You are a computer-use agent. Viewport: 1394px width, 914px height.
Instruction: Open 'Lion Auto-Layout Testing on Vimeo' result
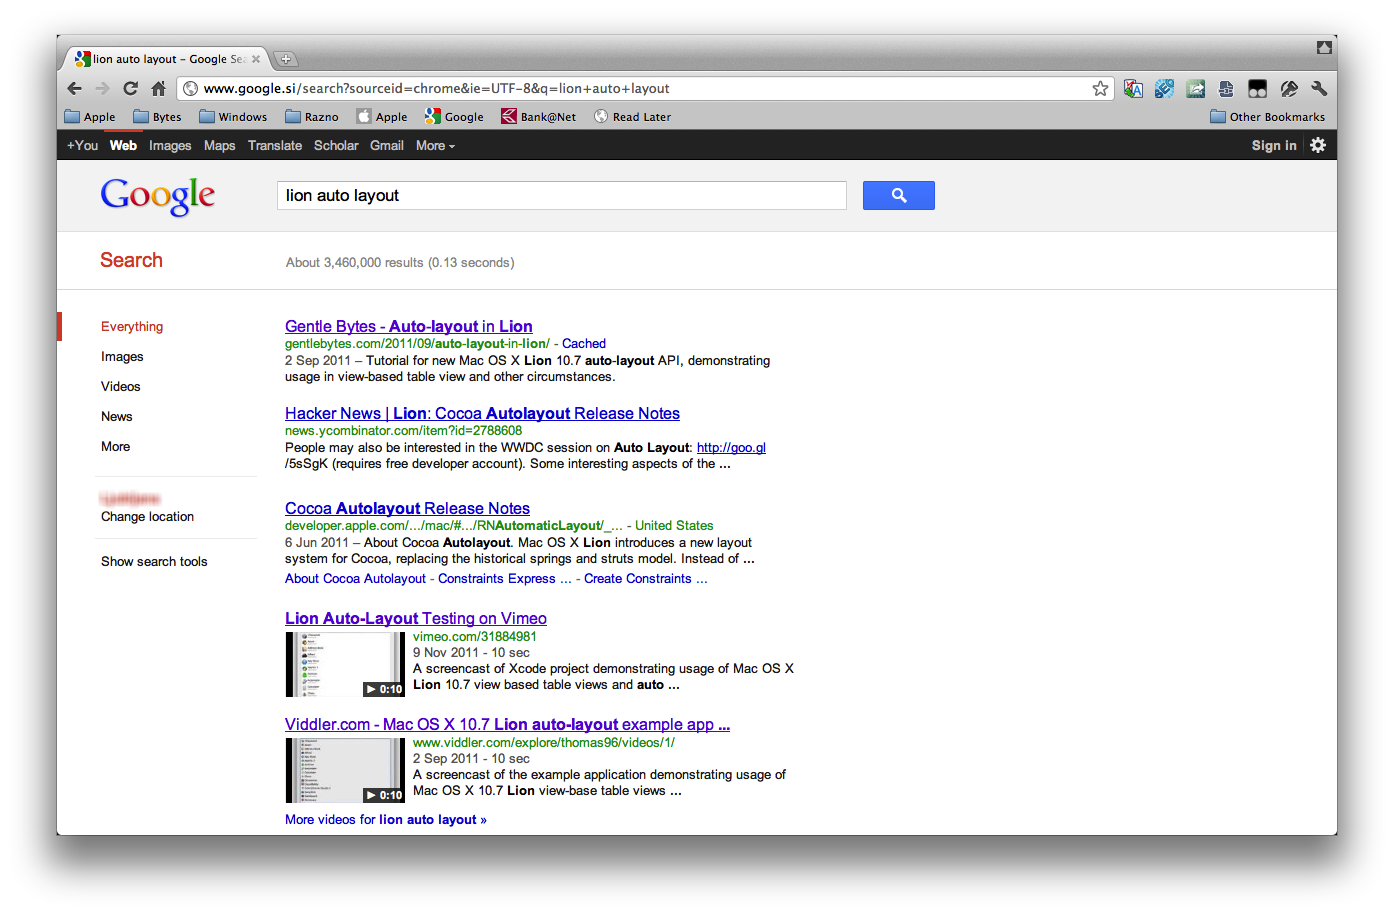tap(416, 618)
